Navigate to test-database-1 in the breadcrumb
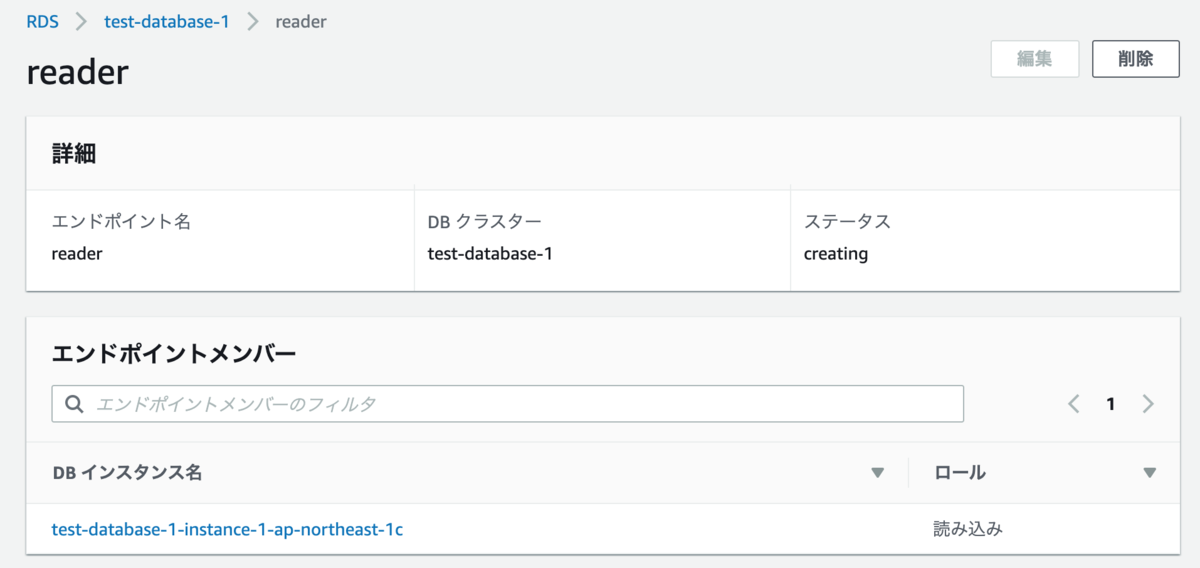Image resolution: width=1200 pixels, height=568 pixels. tap(166, 21)
